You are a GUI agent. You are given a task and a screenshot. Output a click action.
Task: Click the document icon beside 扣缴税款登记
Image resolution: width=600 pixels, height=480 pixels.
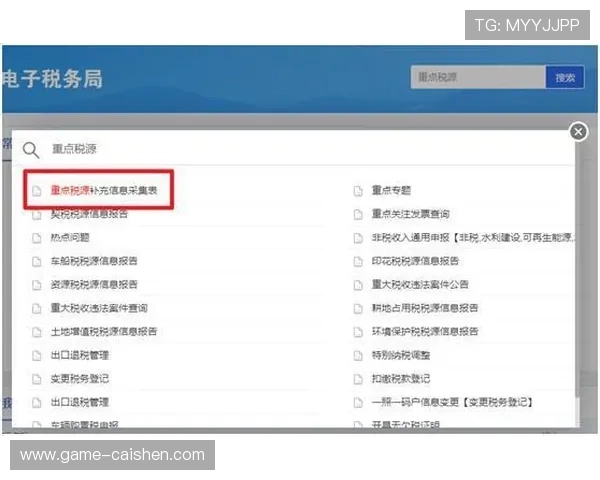[x=358, y=379]
